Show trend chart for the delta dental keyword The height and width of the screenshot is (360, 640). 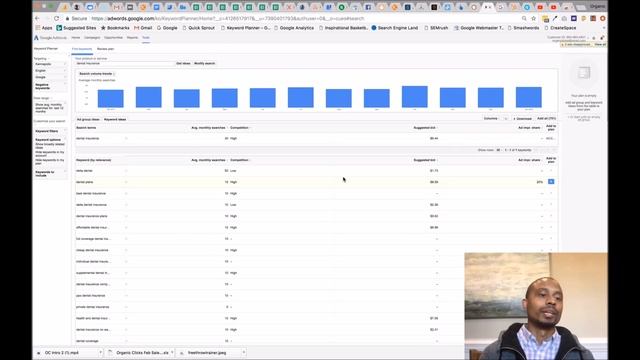[126, 171]
